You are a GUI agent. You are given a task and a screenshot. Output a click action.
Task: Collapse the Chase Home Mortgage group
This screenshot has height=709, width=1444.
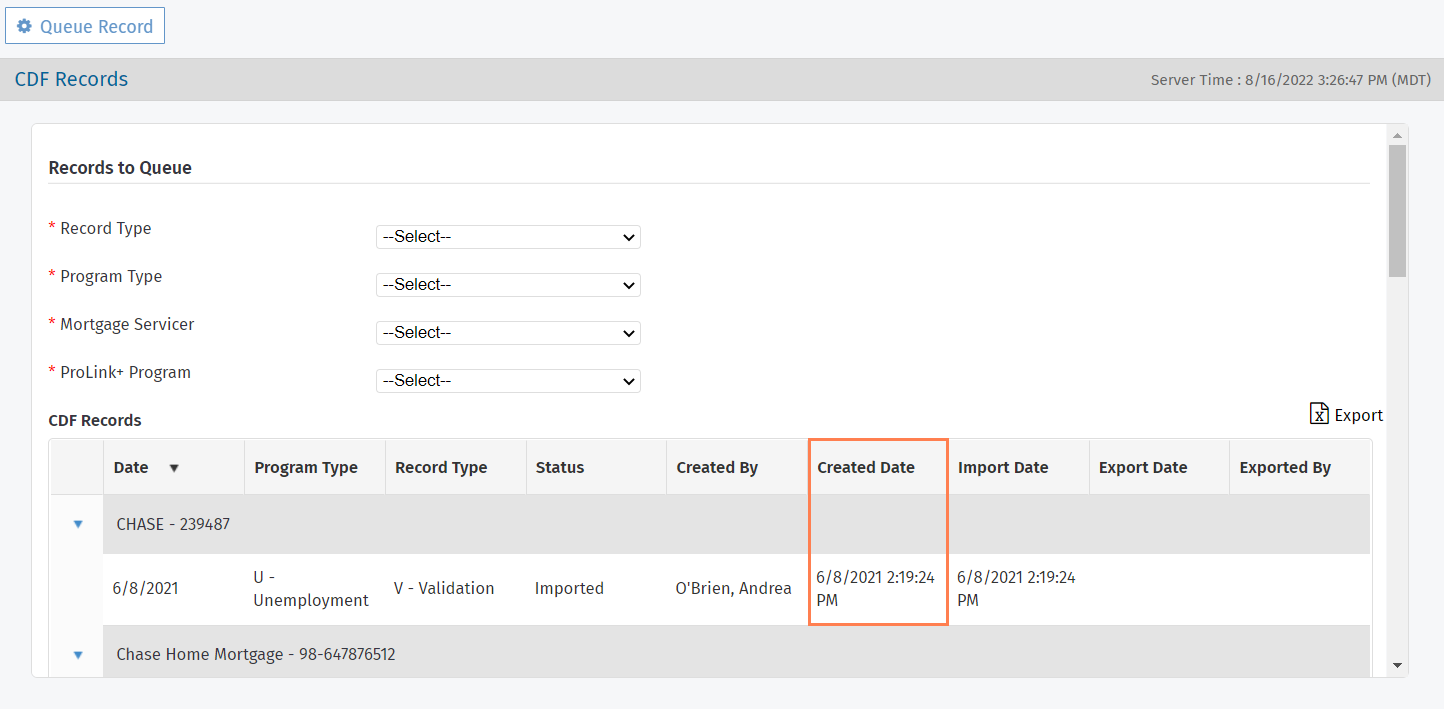(x=78, y=655)
